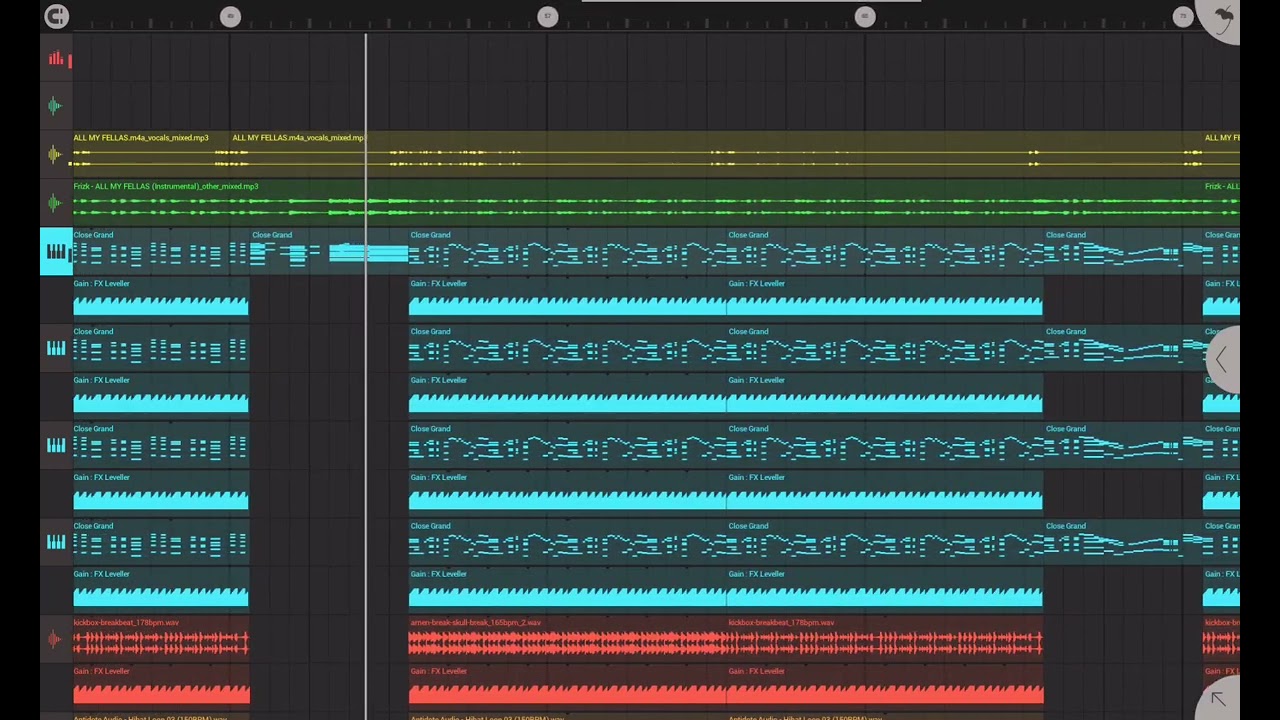Select kickbox-breakbeat_178bpm.wav clip starting at bar 65

click(885, 638)
